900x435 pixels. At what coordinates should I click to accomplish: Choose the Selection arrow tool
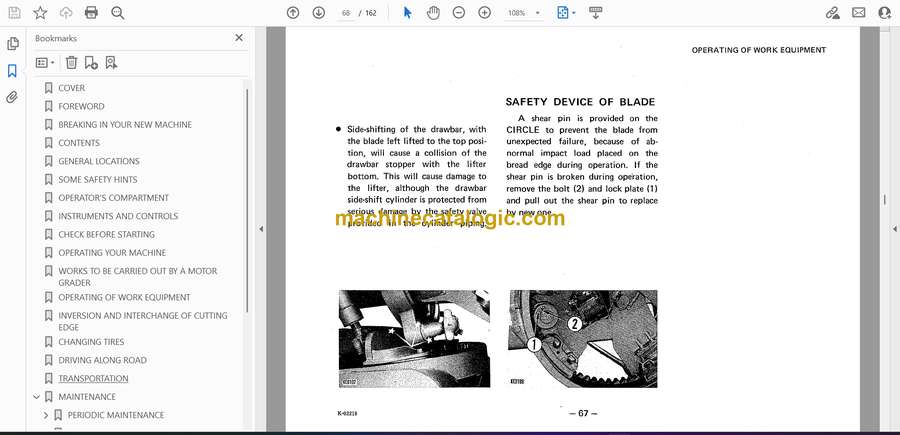(x=408, y=13)
